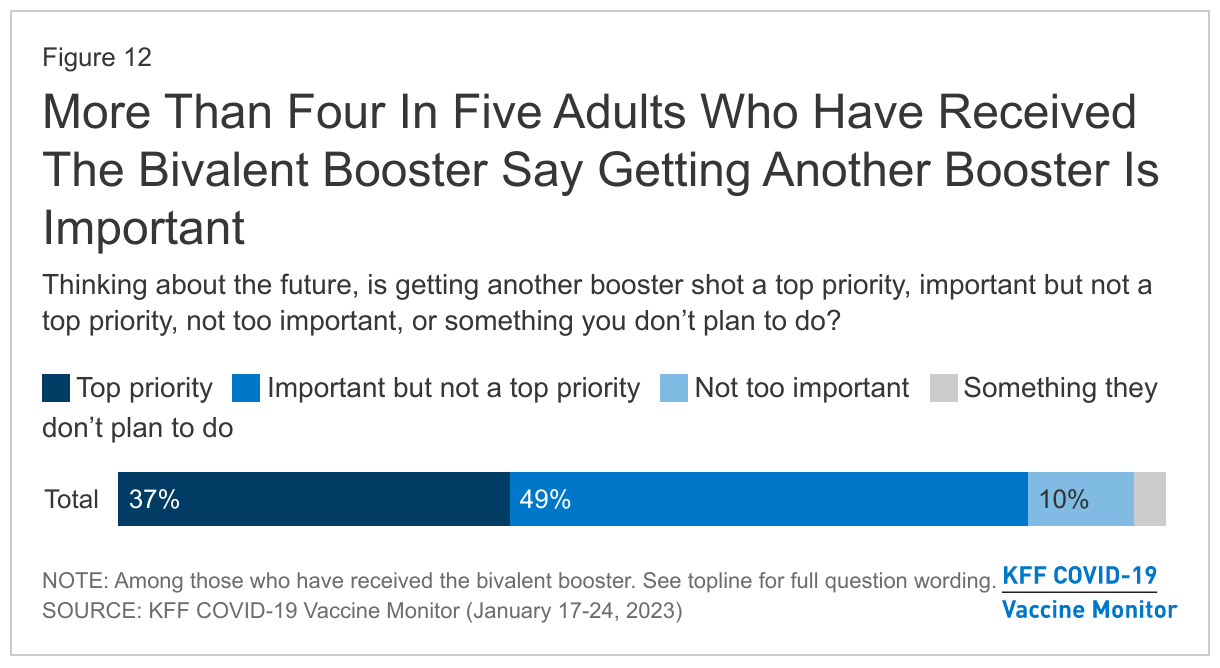Viewport: 1220px width, 668px height.
Task: Click the Total row label
Action: pyautogui.click(x=71, y=499)
